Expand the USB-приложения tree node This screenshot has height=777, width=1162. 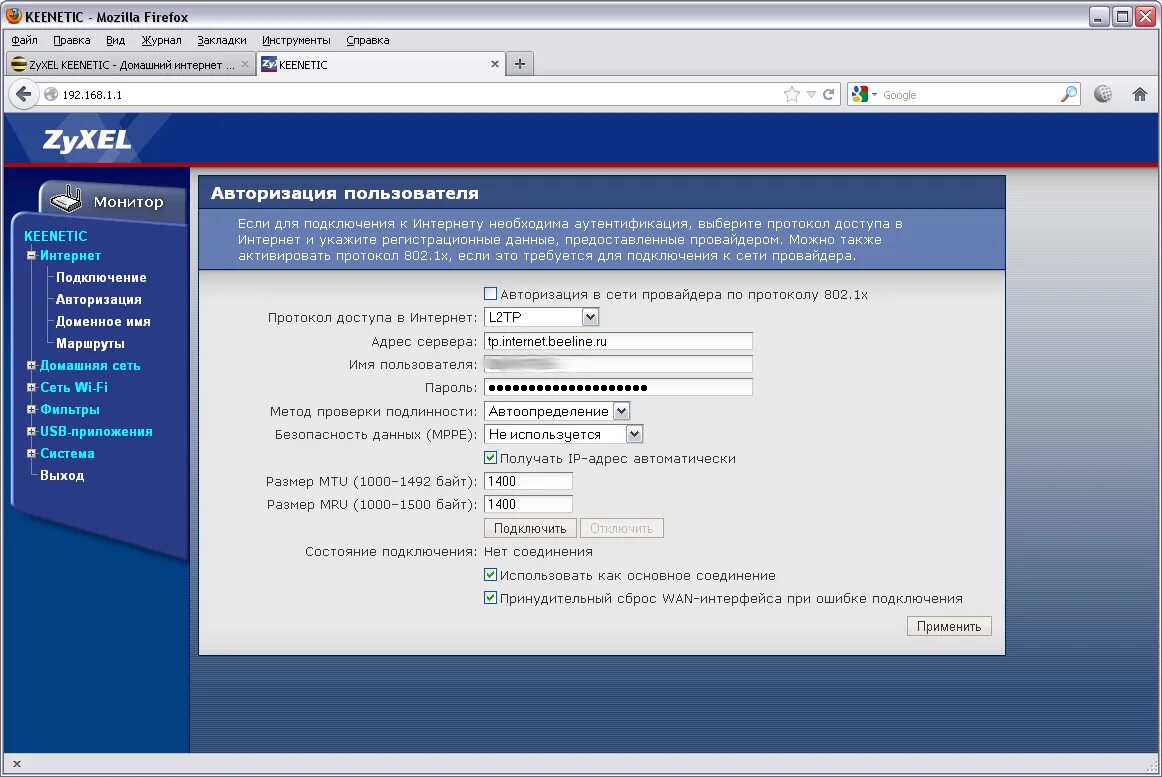coord(31,431)
